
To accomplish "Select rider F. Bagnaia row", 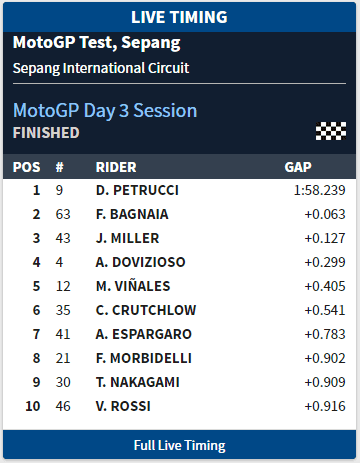I will coord(179,214).
